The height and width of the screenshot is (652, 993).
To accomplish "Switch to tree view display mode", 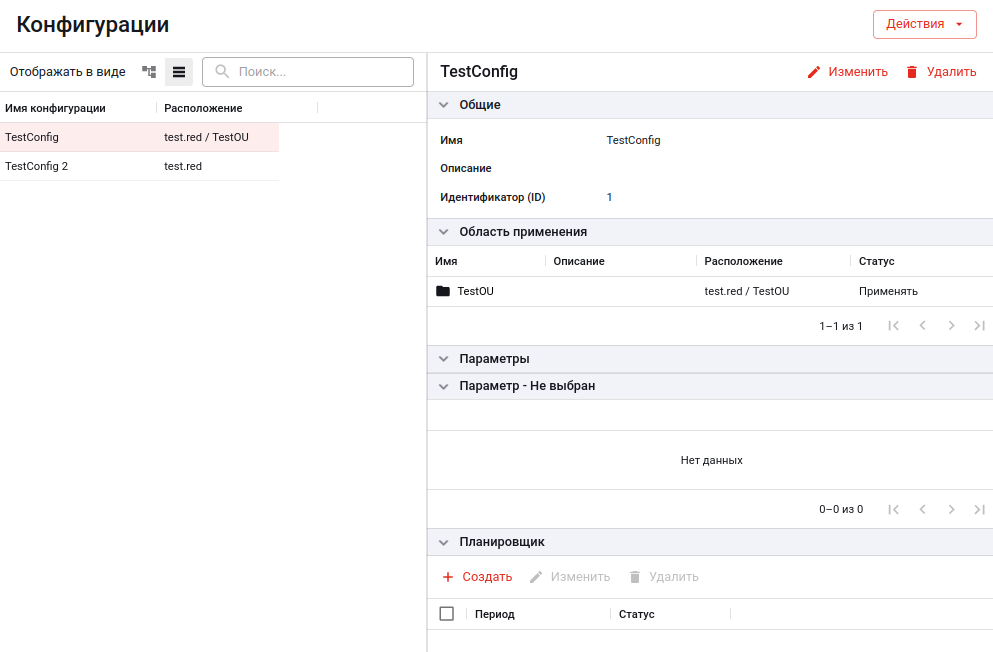I will 149,72.
